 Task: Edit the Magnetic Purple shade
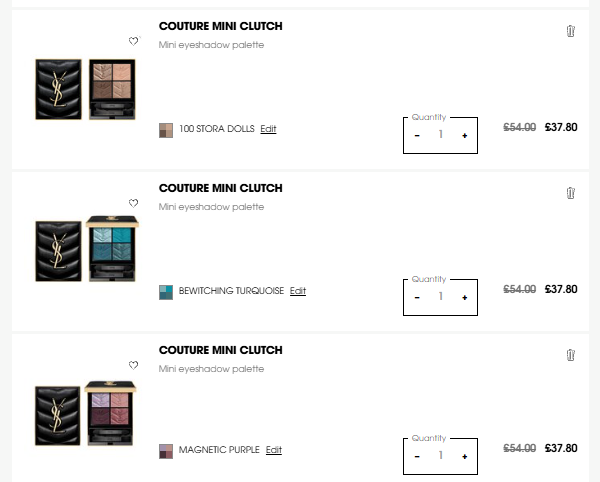[274, 450]
